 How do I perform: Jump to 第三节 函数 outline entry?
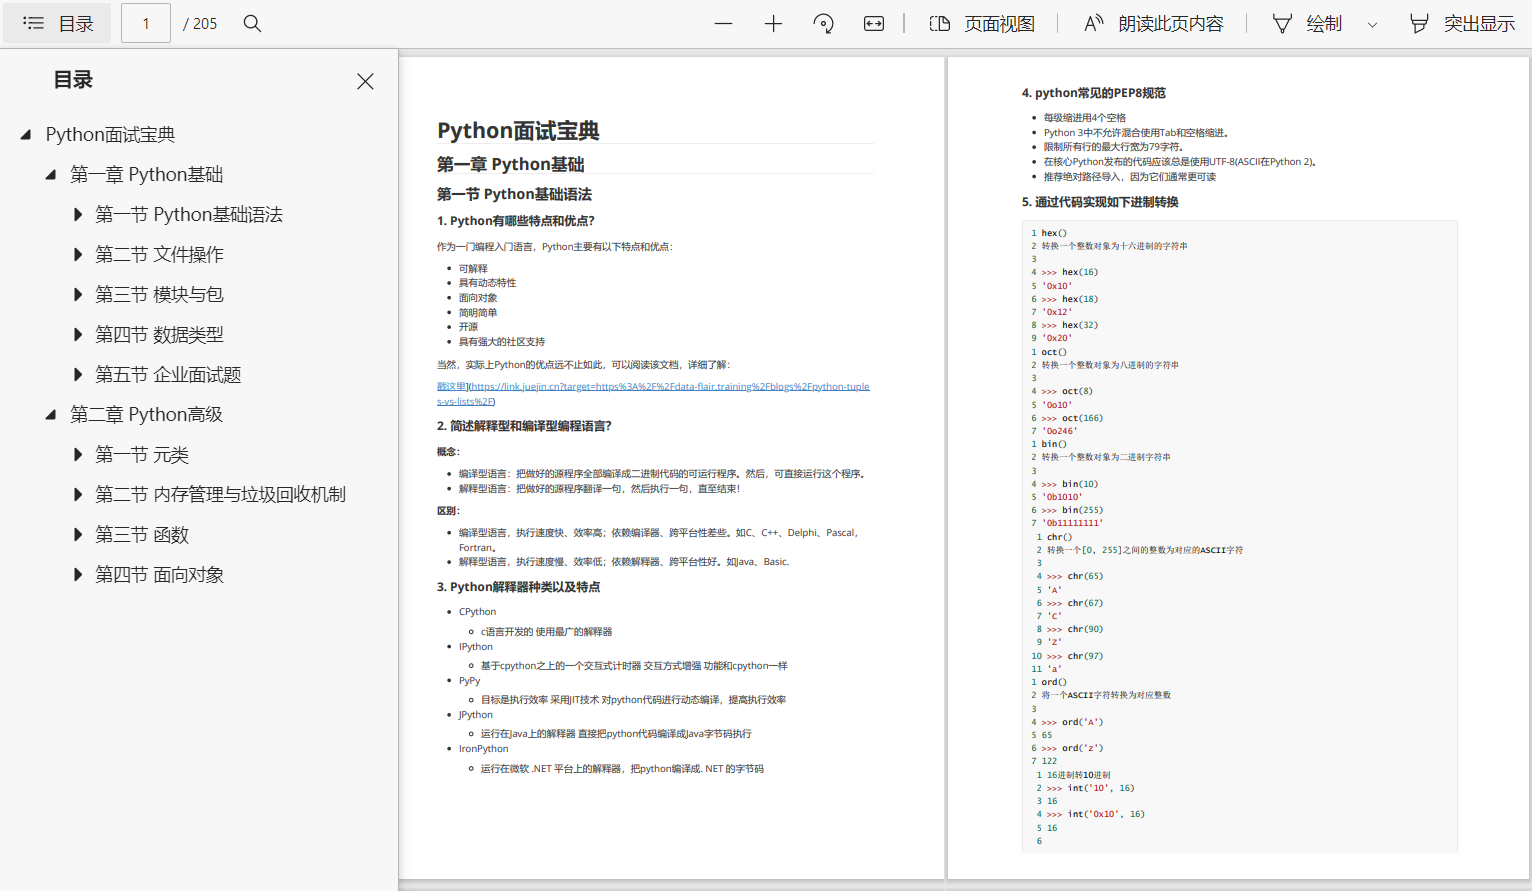tap(142, 534)
